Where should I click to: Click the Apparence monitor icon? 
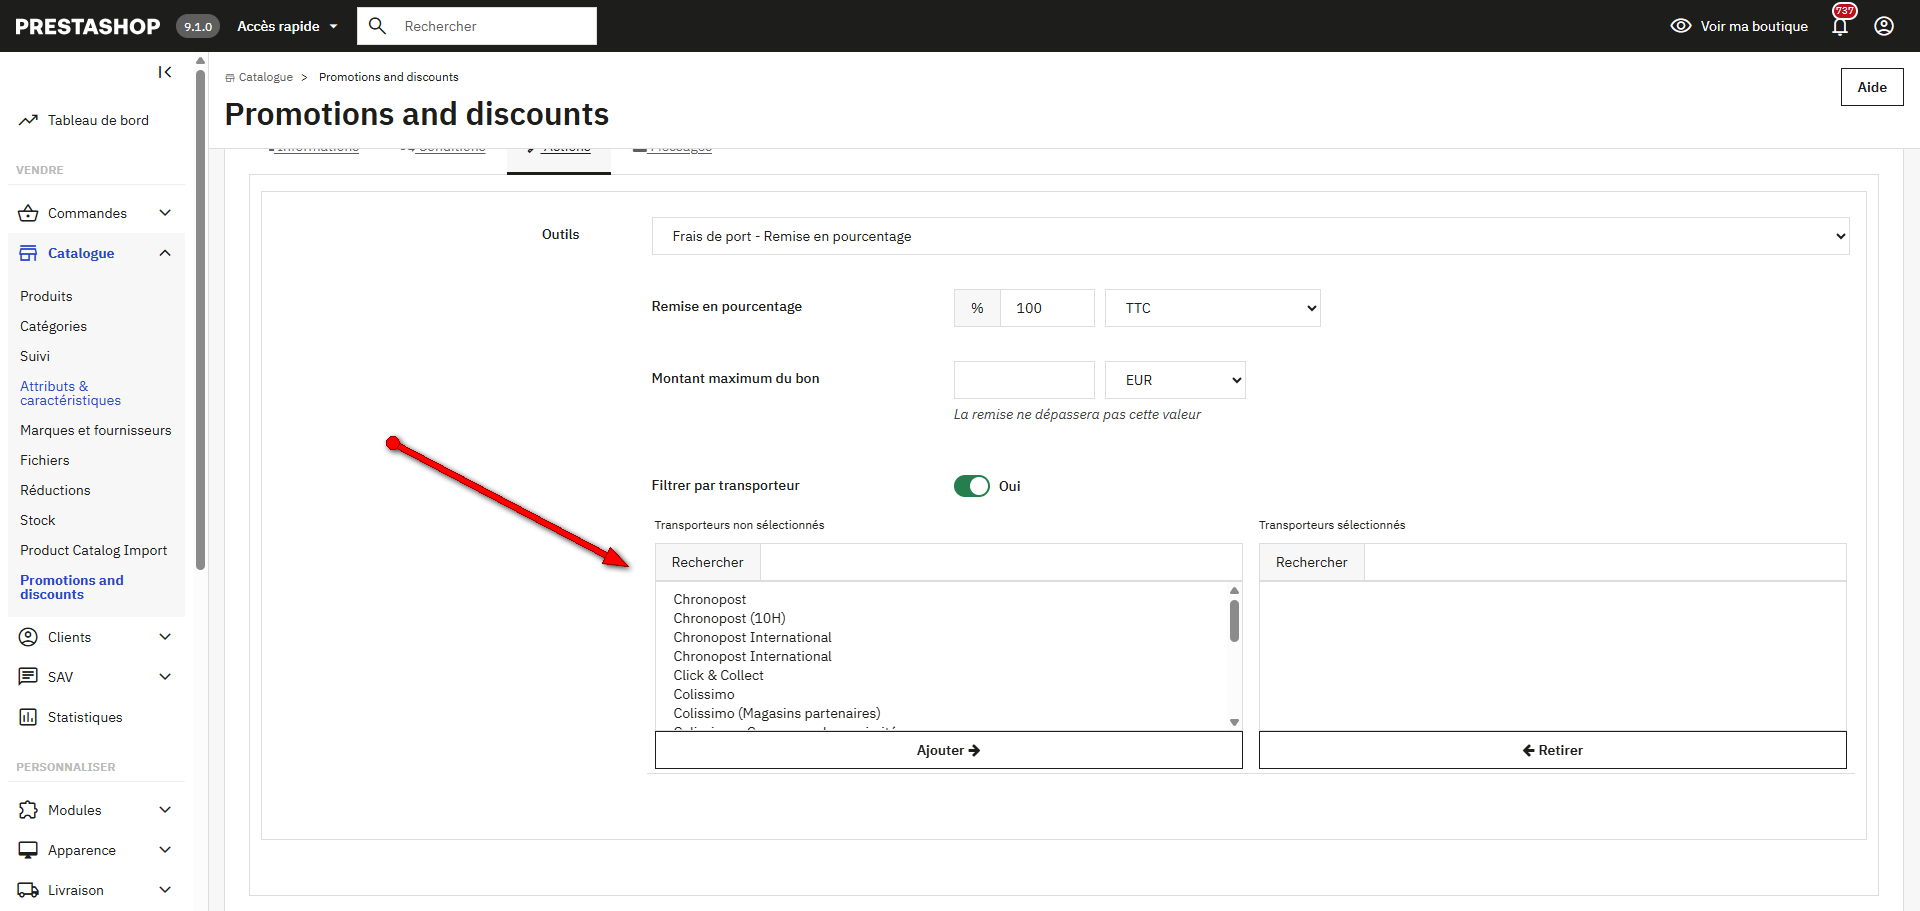click(28, 850)
